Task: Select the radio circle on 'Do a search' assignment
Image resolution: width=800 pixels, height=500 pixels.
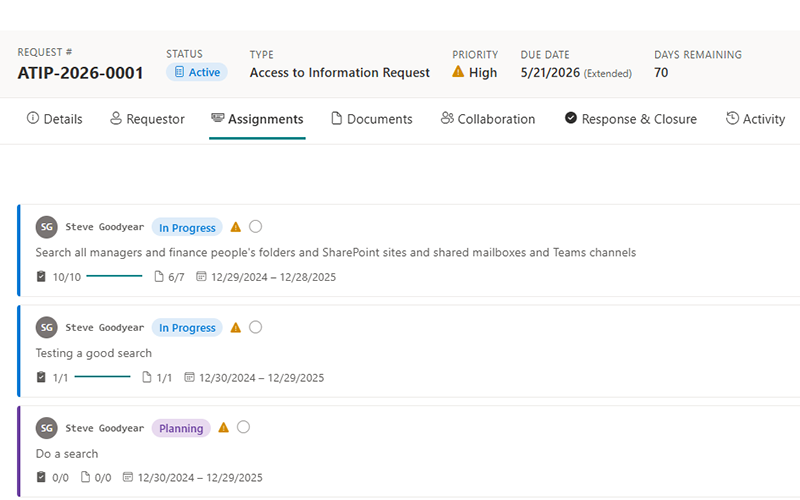Action: point(243,428)
